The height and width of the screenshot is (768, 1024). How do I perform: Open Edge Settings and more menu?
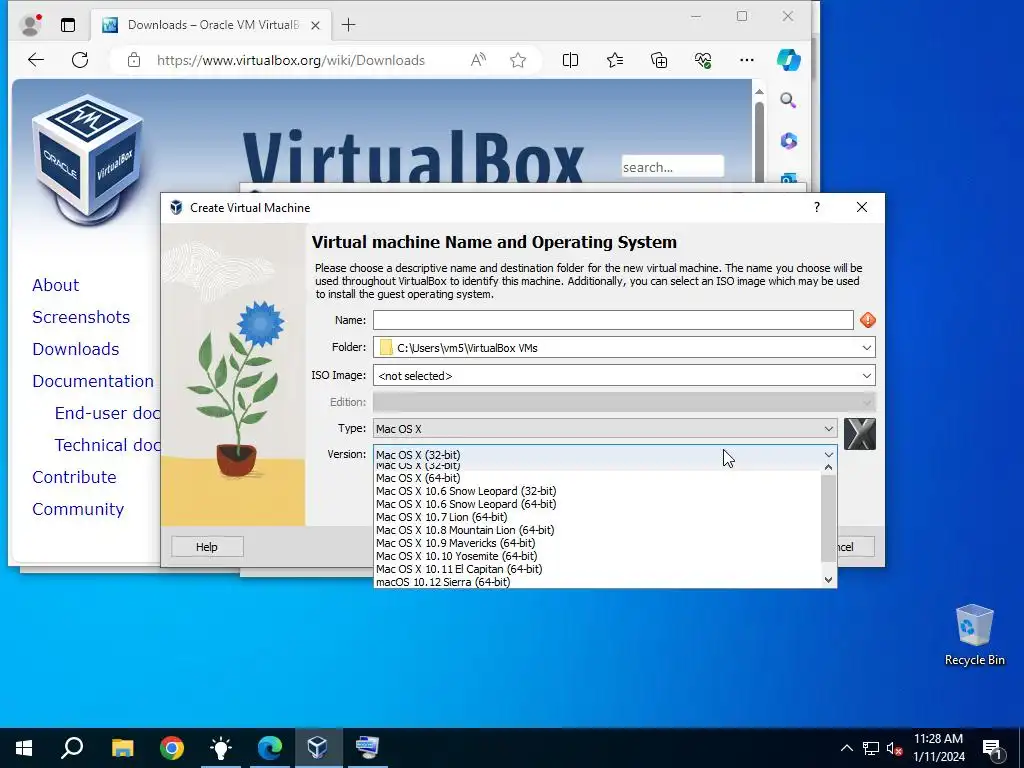click(746, 60)
